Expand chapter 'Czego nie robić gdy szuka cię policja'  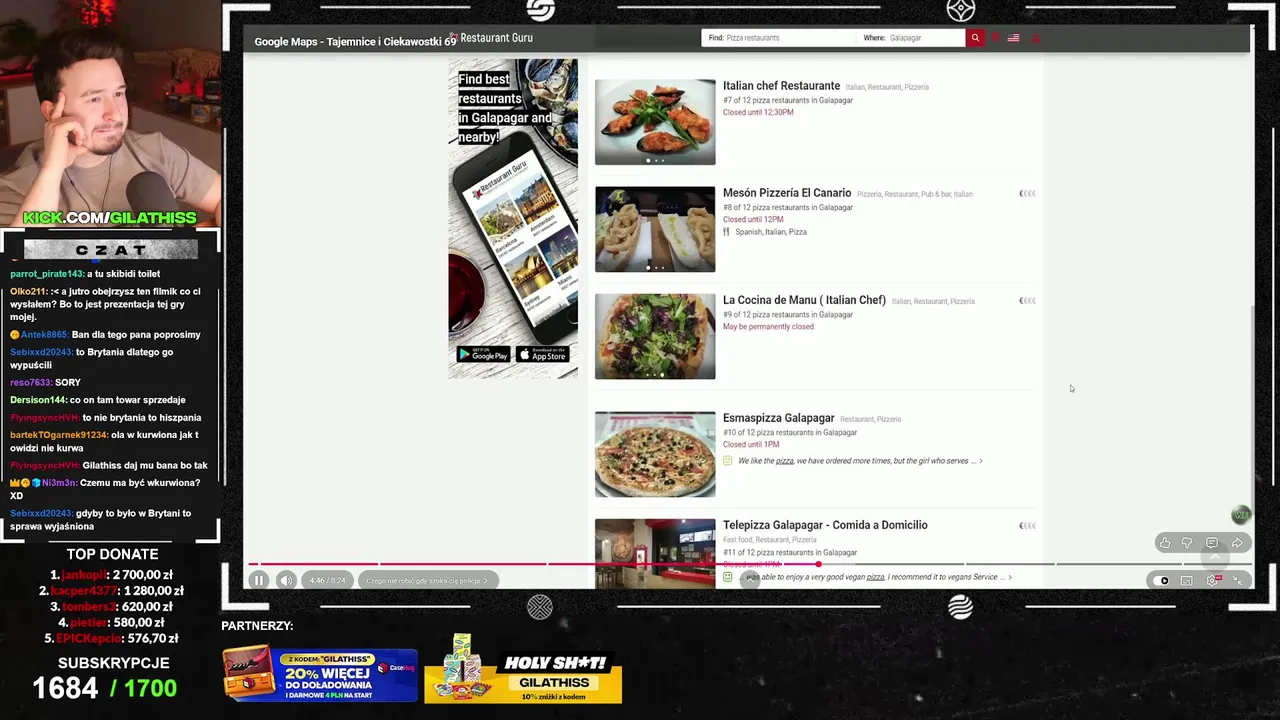427,580
